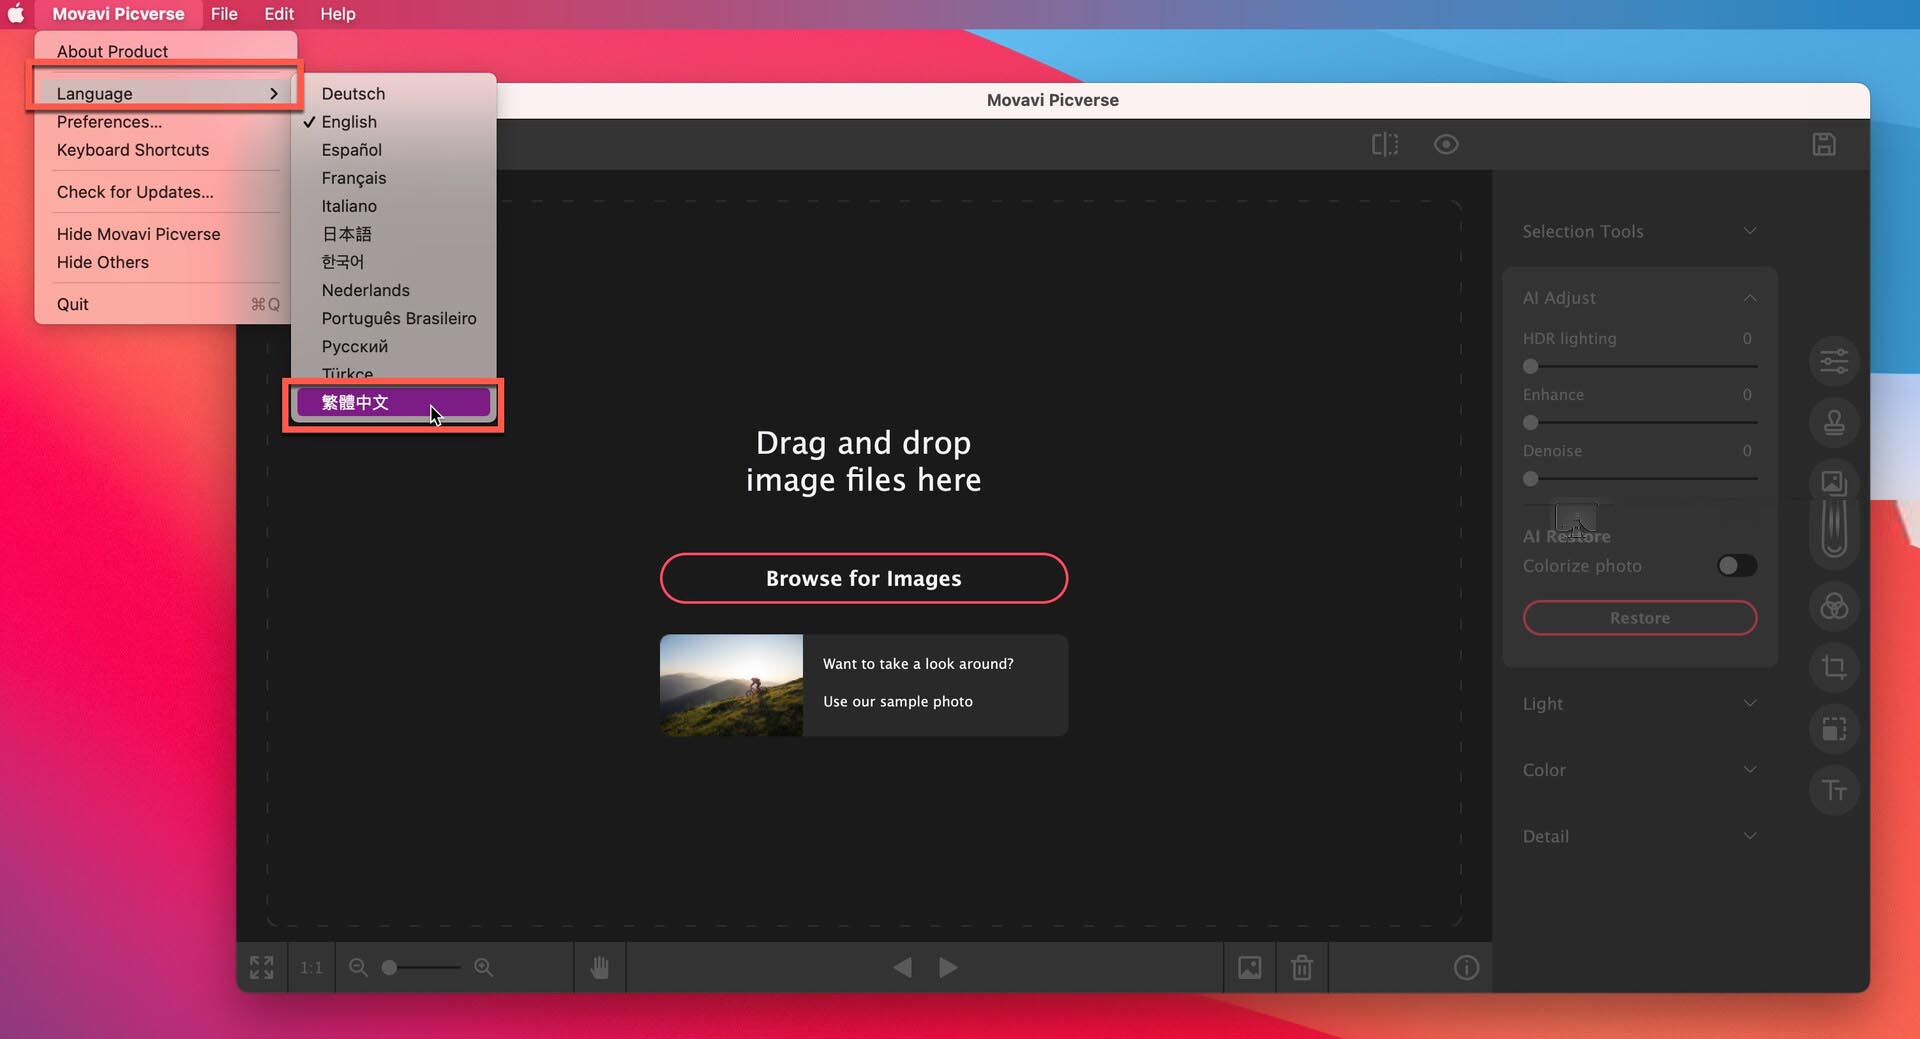Select Français language
The height and width of the screenshot is (1039, 1920).
pyautogui.click(x=394, y=178)
